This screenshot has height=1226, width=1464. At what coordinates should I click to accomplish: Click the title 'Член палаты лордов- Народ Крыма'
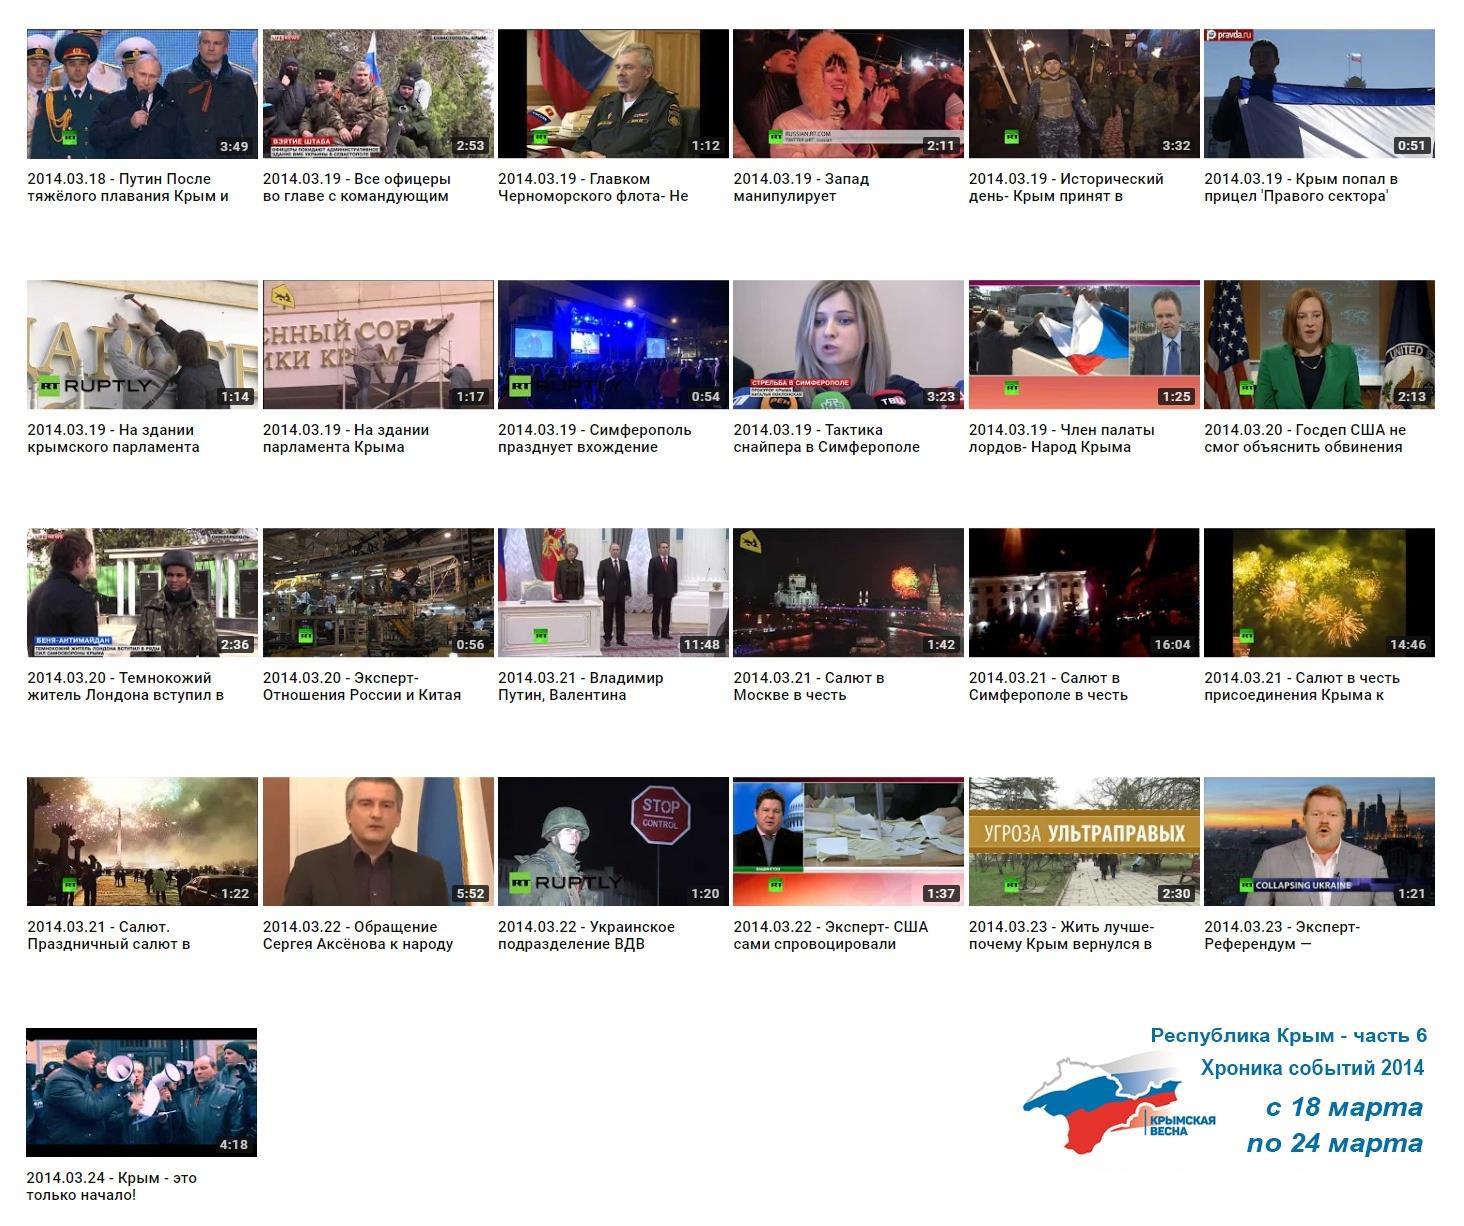pyautogui.click(x=1062, y=439)
